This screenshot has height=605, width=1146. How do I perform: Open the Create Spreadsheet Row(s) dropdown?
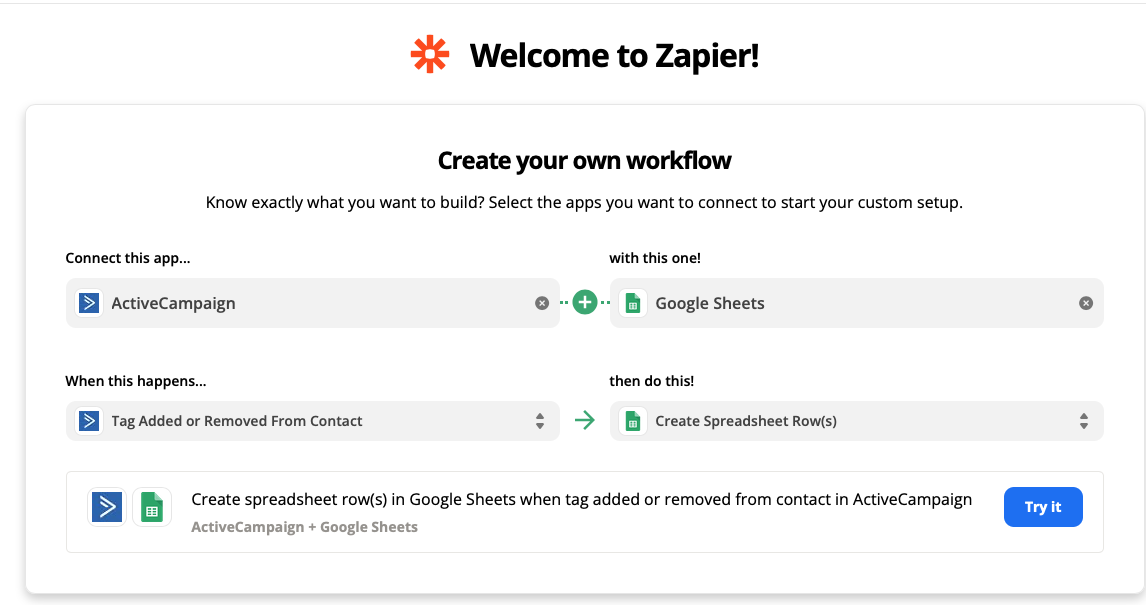tap(857, 421)
